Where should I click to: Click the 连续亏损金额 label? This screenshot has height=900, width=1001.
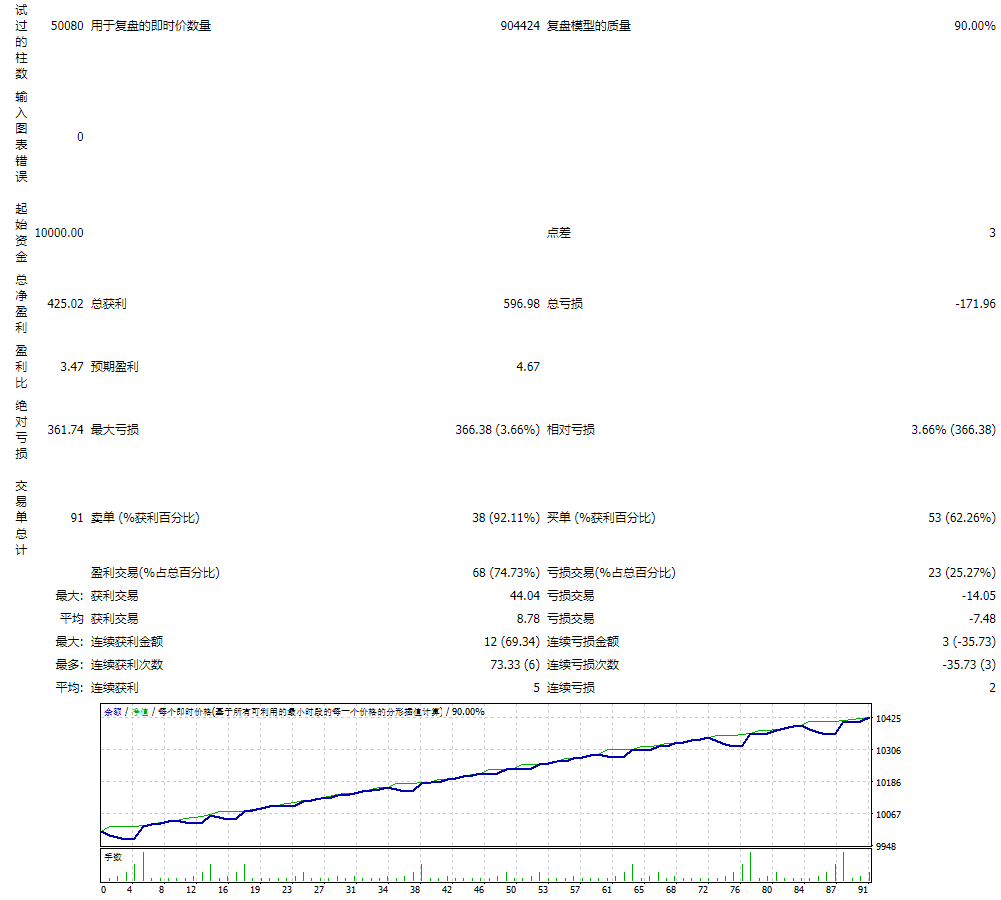coord(583,641)
